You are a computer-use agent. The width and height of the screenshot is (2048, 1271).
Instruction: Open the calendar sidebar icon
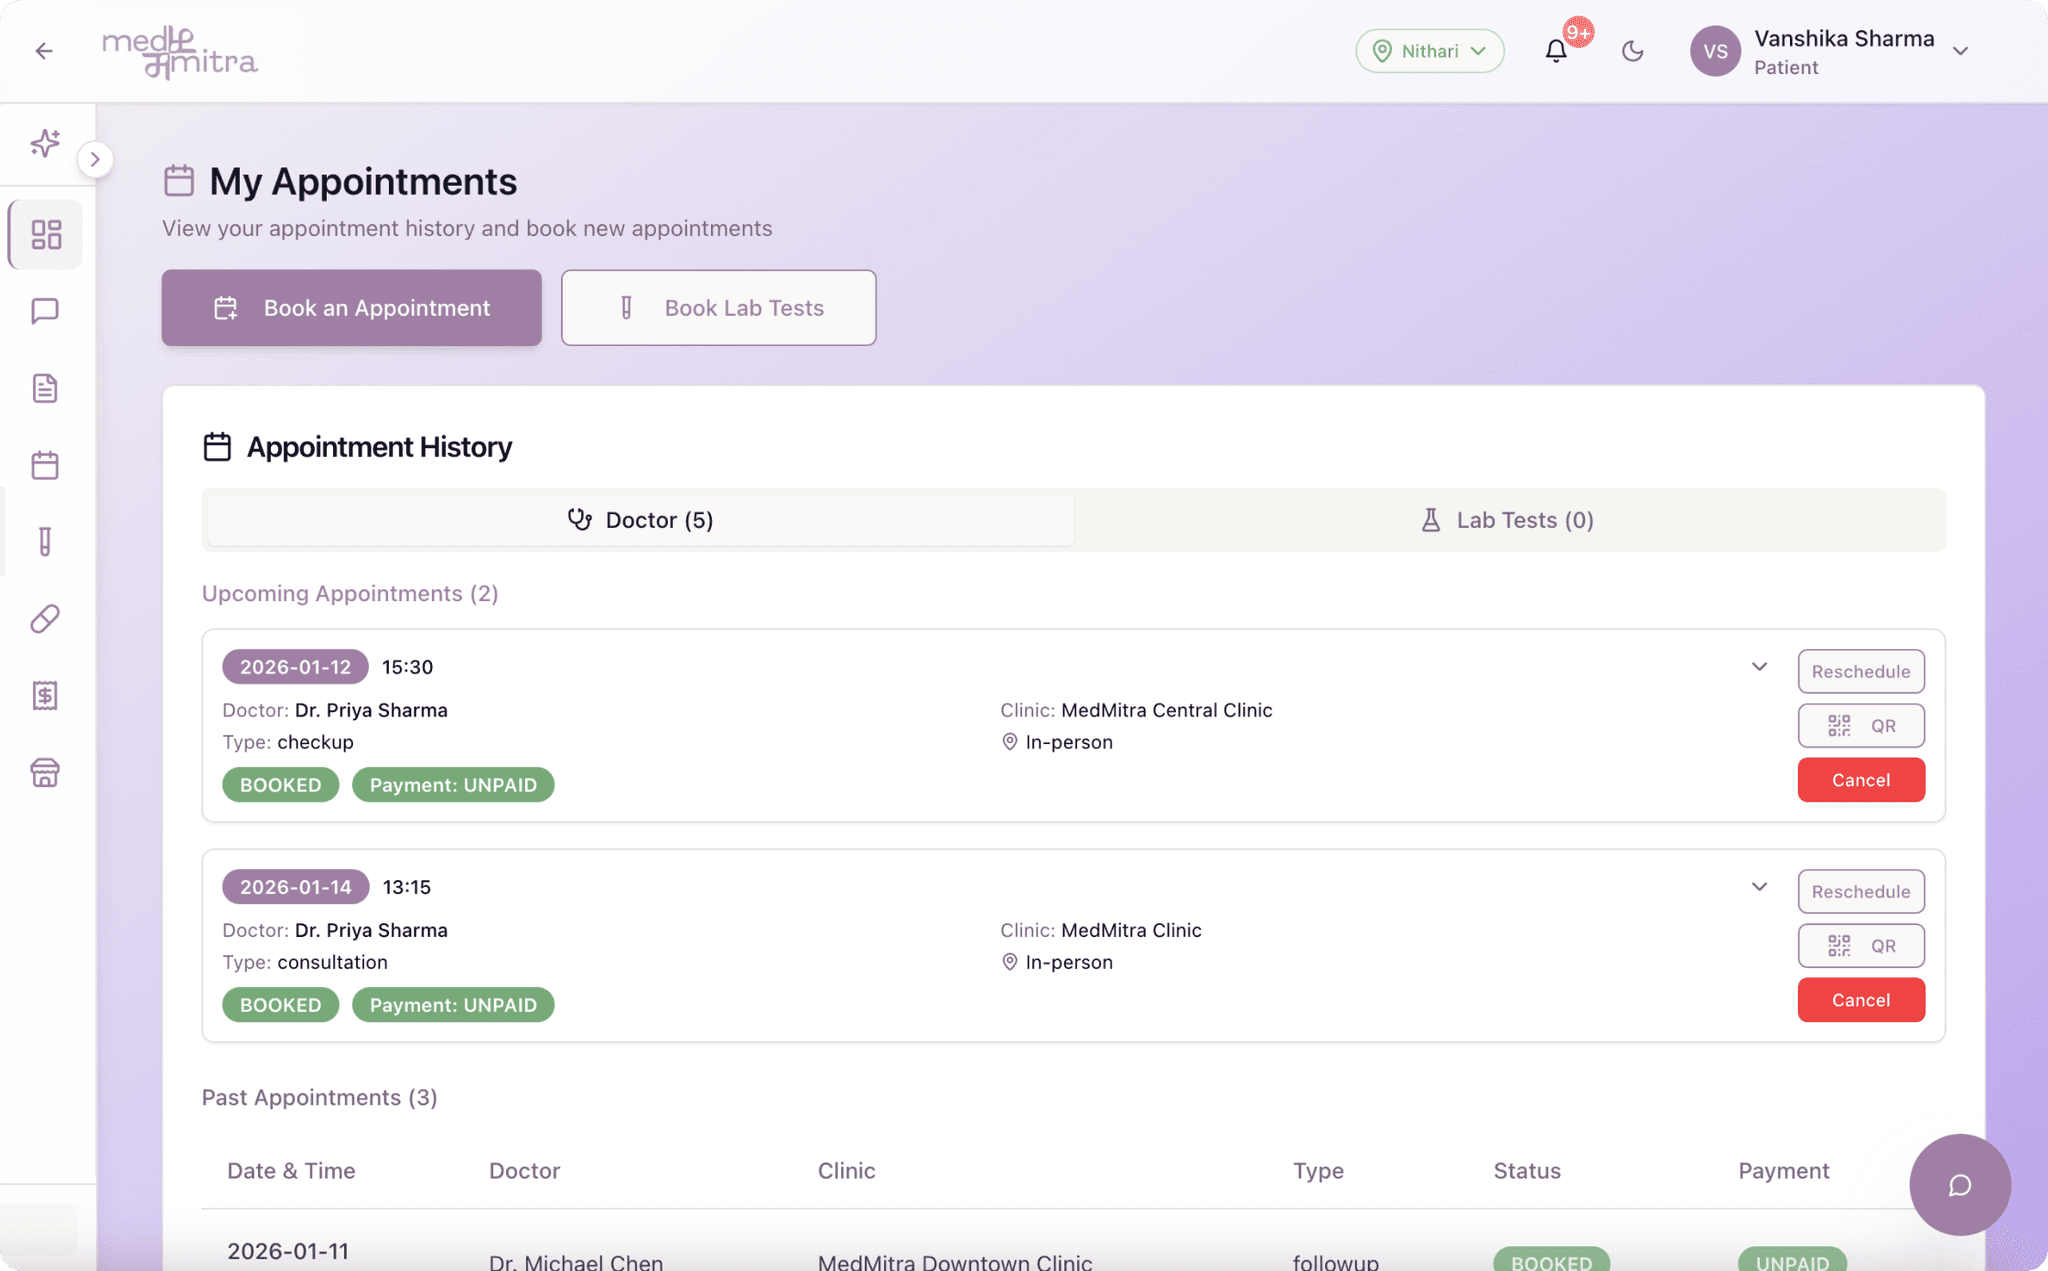point(45,465)
